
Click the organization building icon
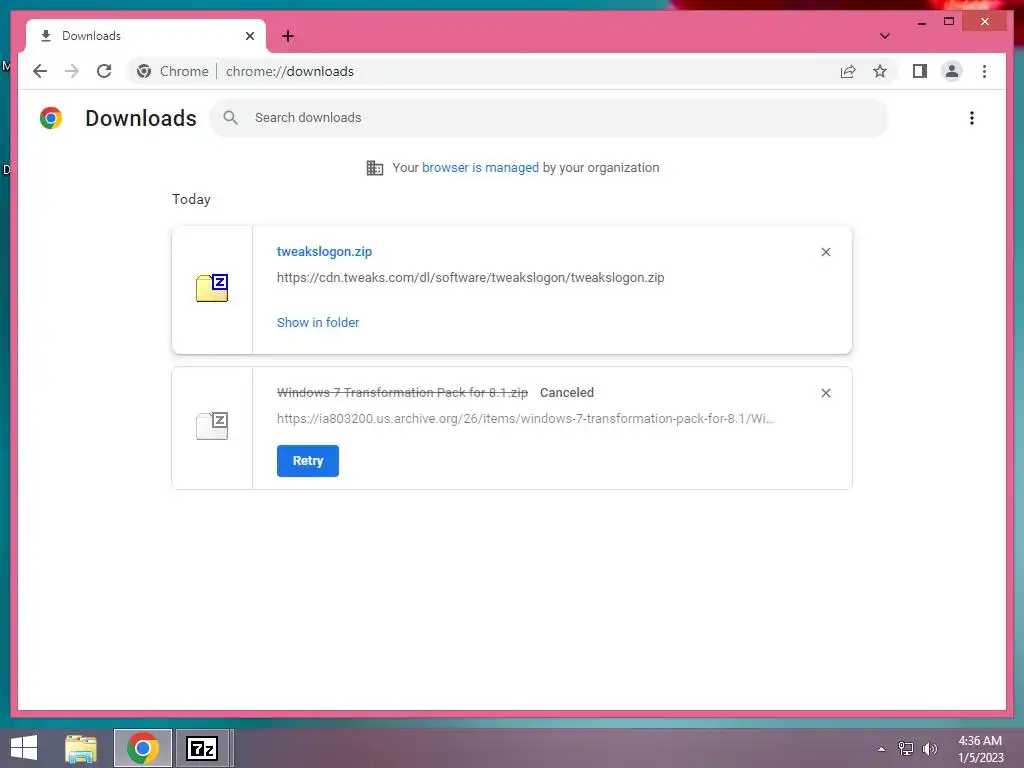point(375,168)
